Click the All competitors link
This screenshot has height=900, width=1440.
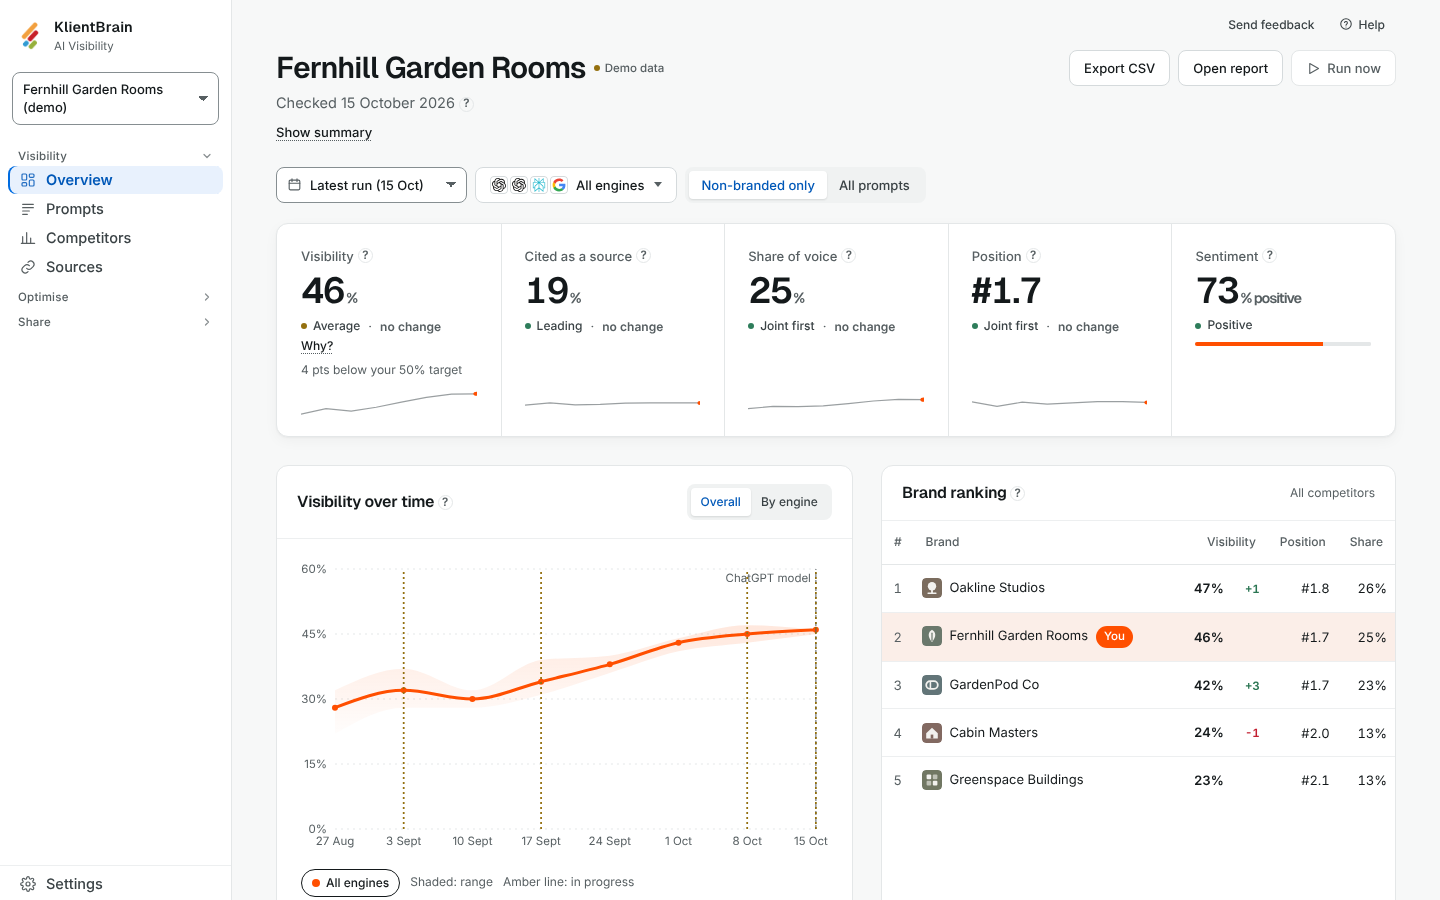point(1332,493)
